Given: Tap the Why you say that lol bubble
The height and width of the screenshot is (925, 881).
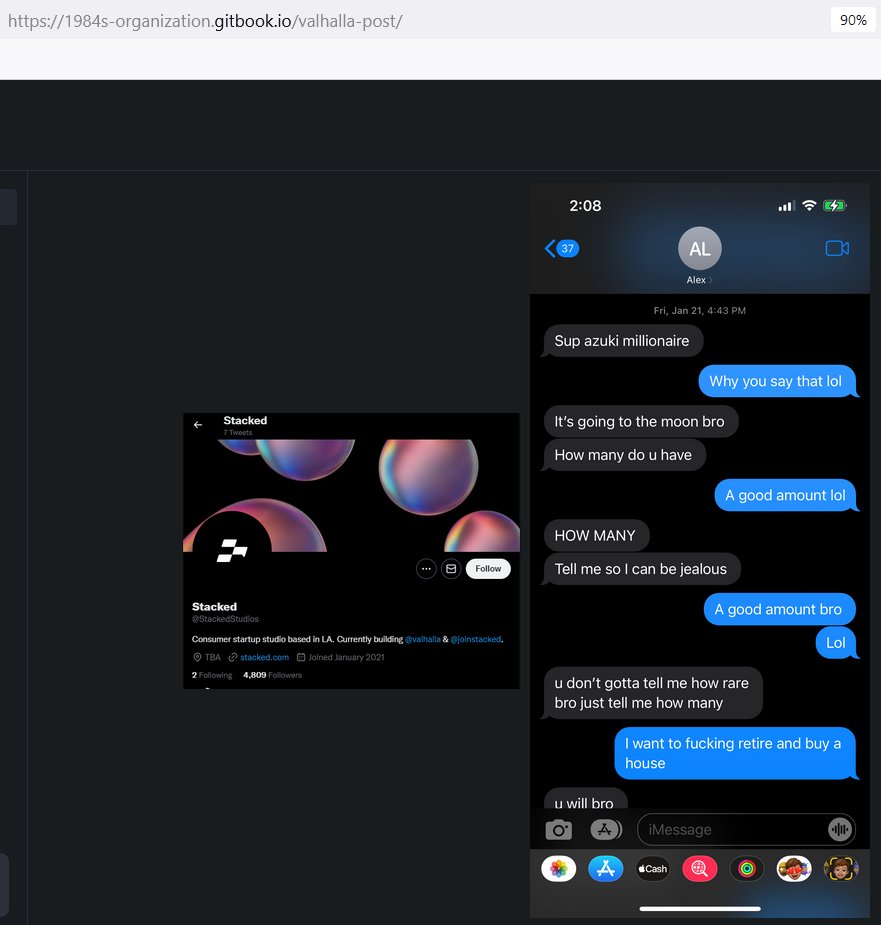Looking at the screenshot, I should [x=776, y=381].
